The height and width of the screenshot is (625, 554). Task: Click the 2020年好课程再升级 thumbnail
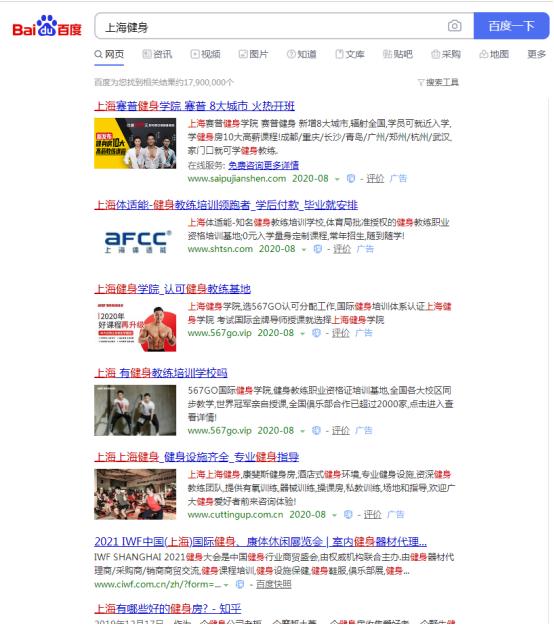pos(135,326)
